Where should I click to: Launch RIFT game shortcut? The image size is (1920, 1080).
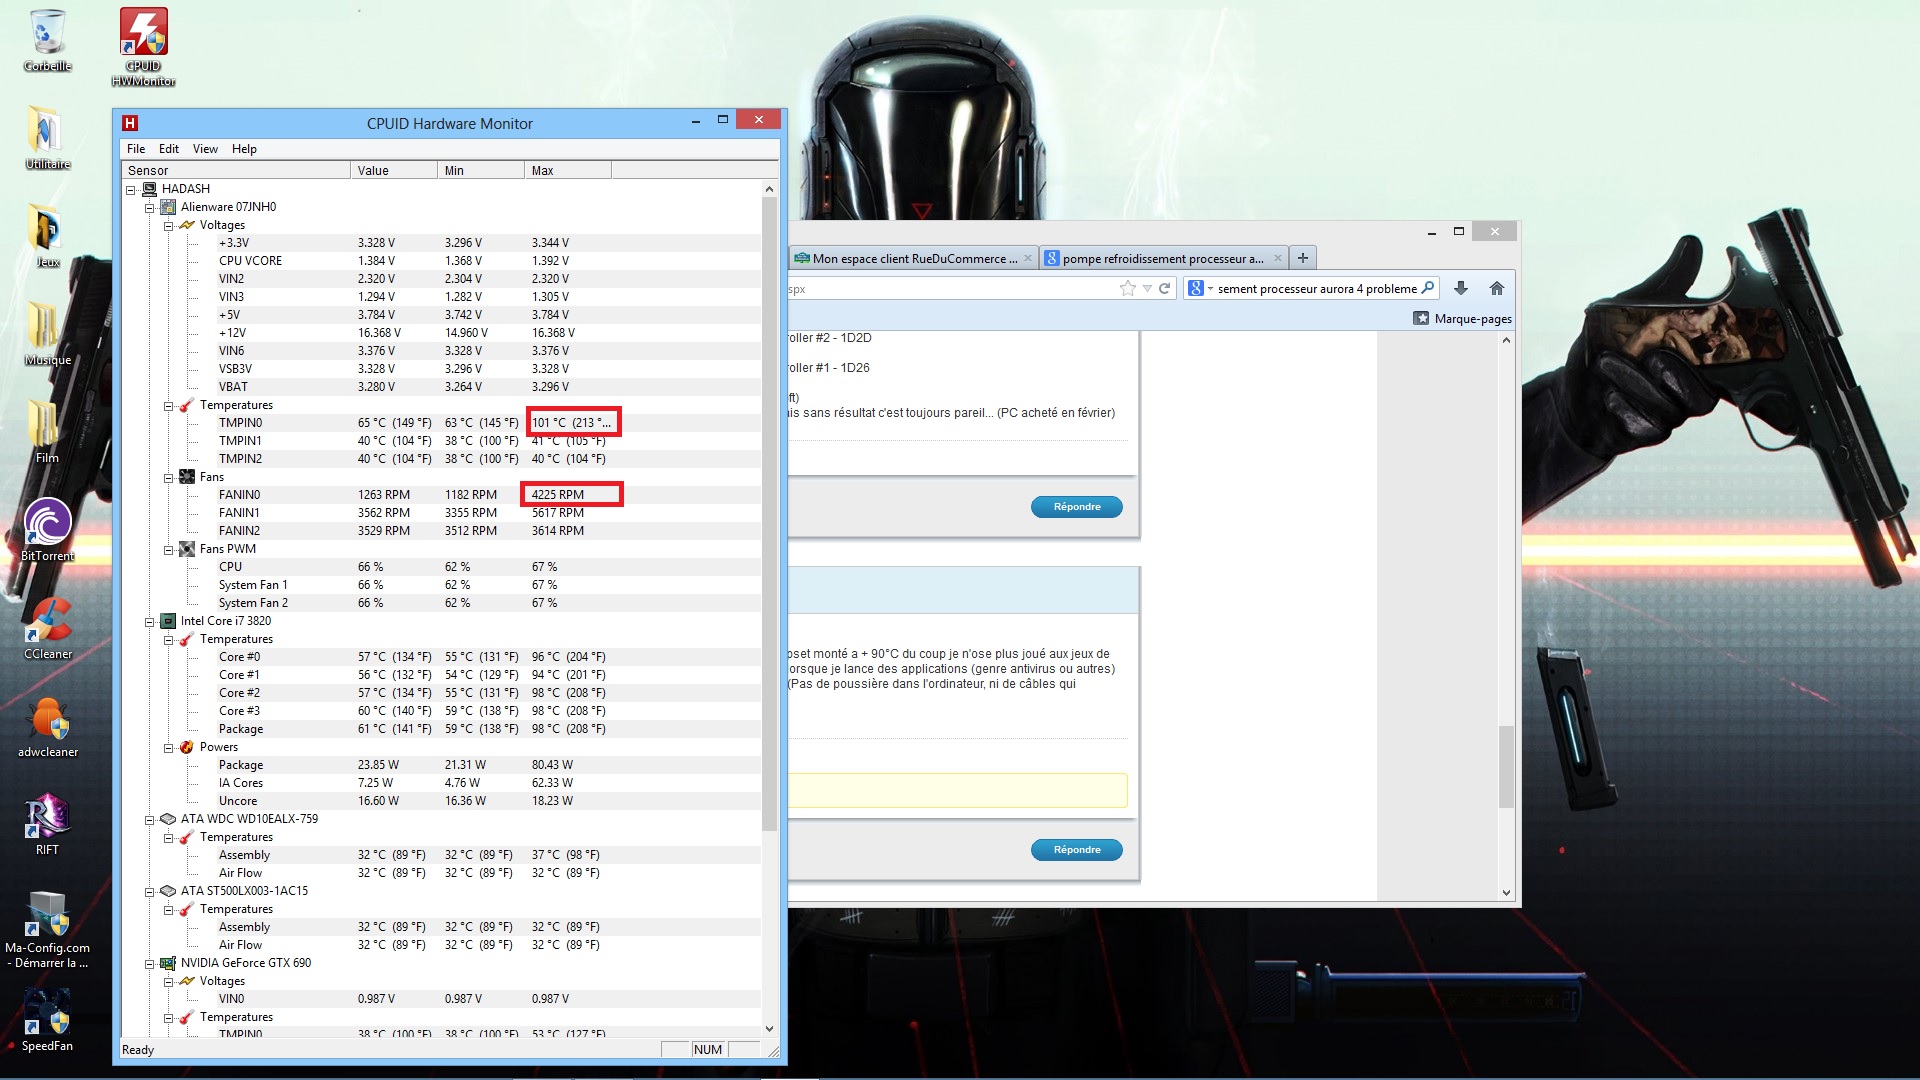pos(47,824)
